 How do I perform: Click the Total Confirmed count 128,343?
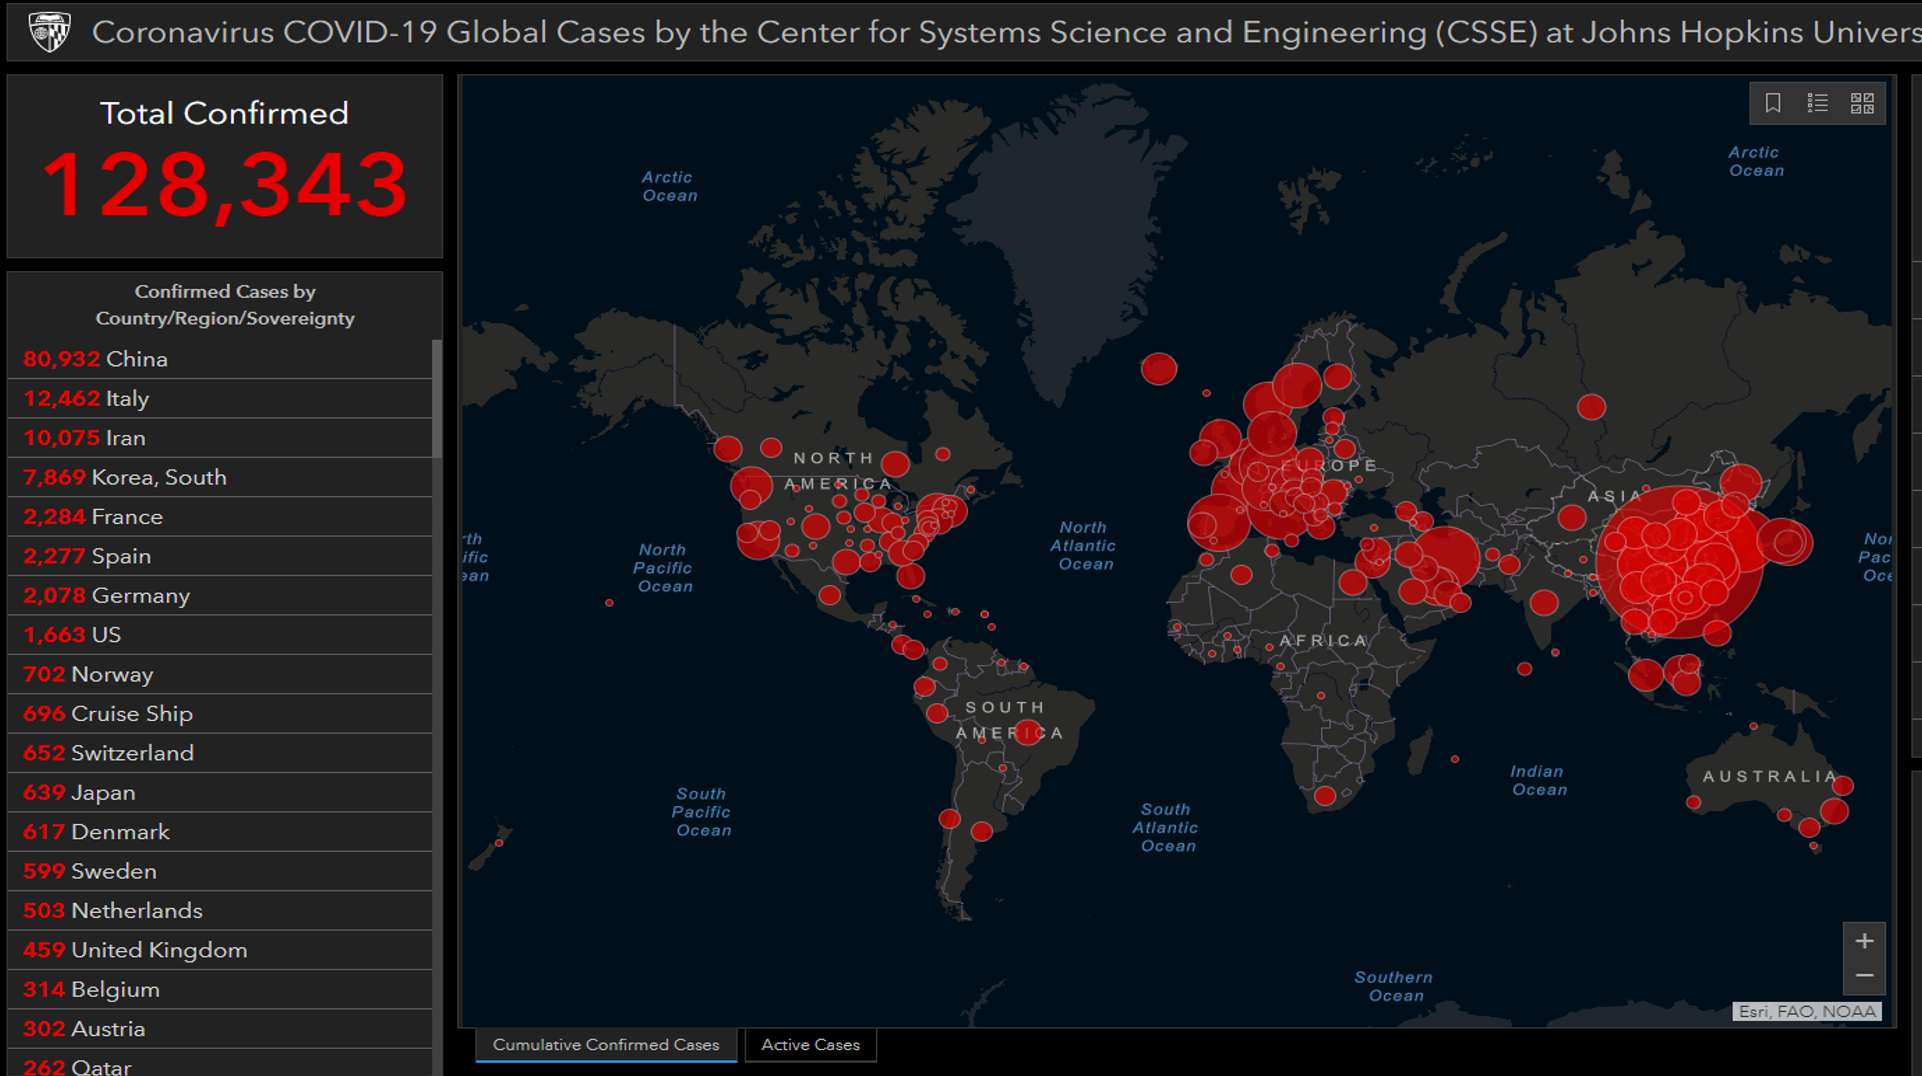tap(225, 184)
